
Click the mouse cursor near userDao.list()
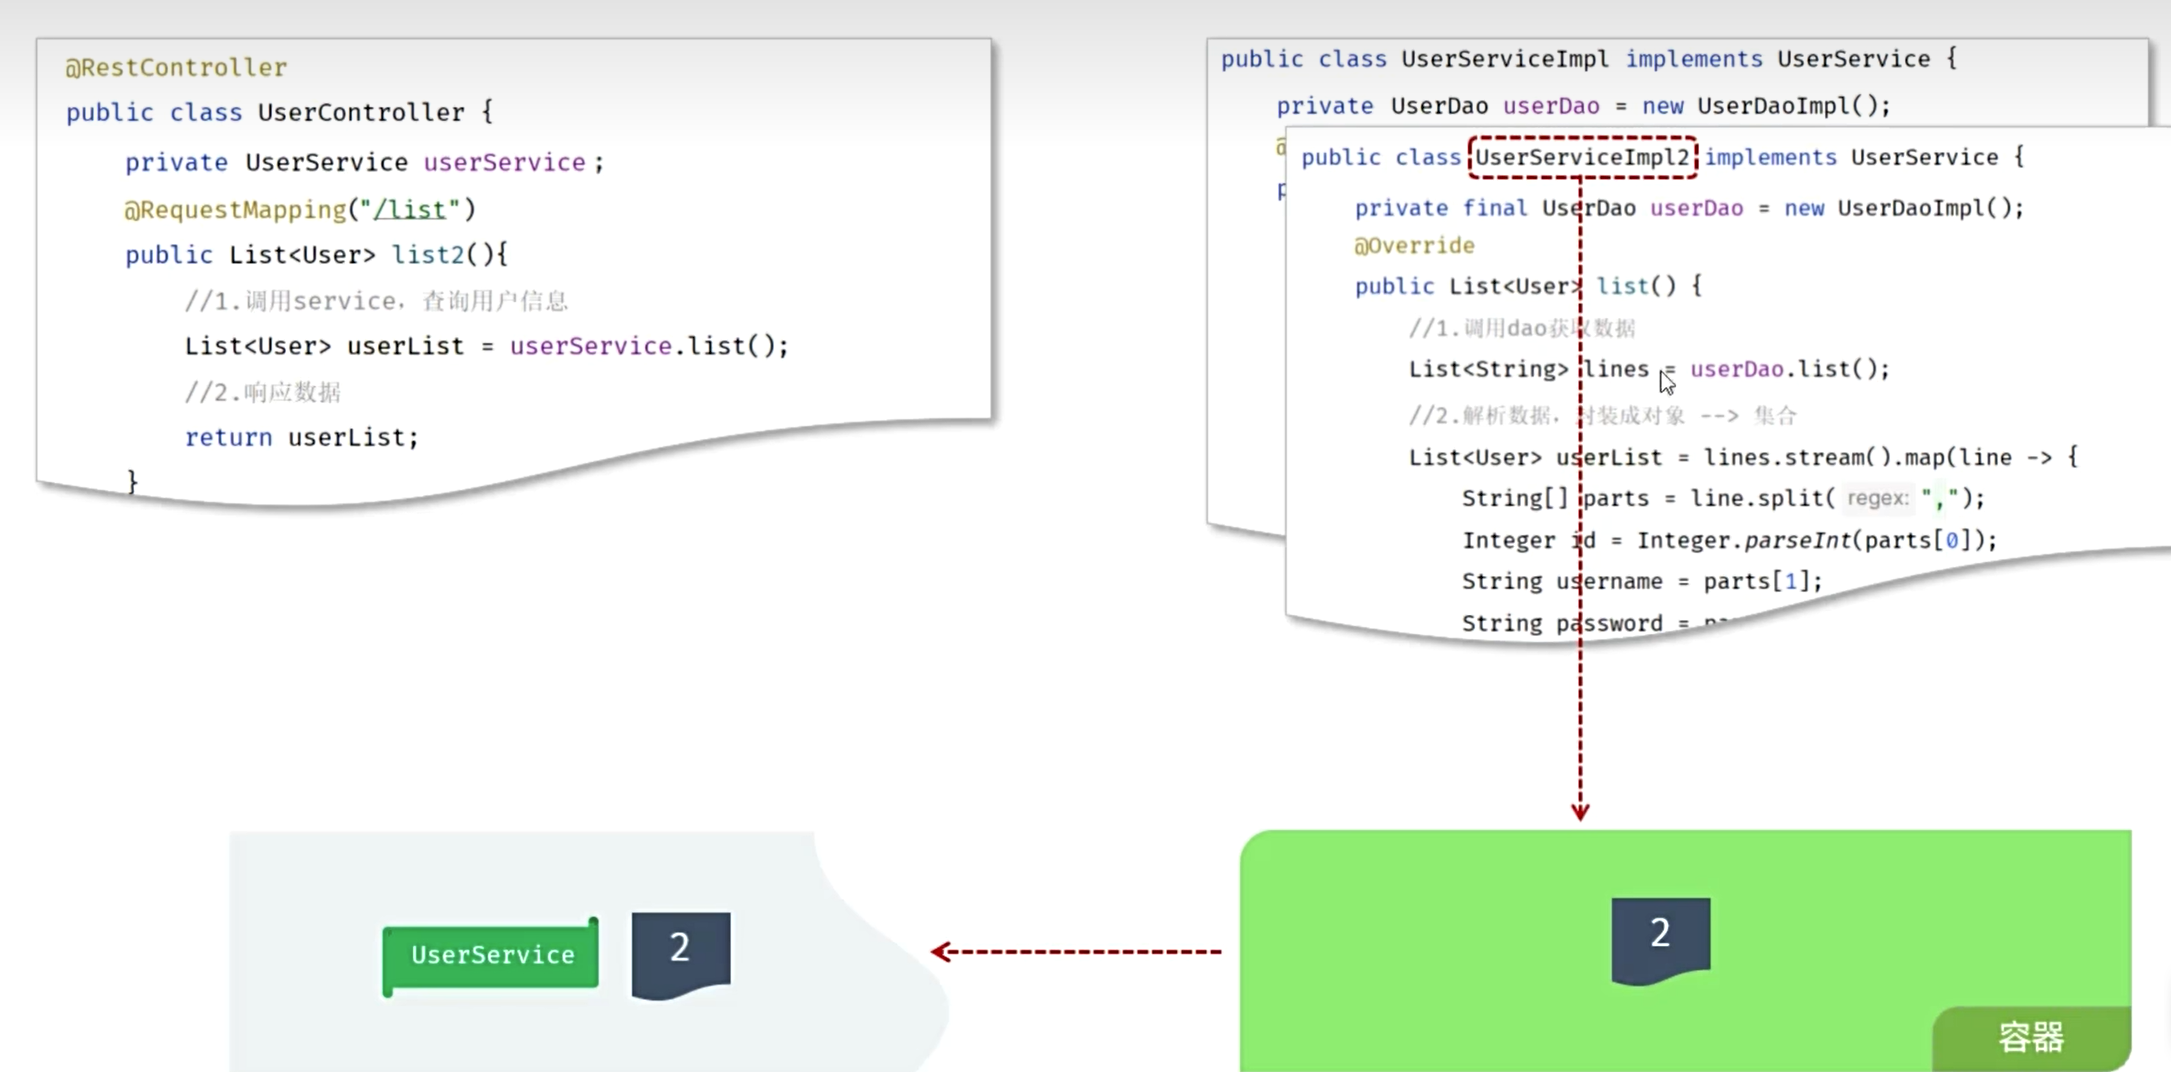pyautogui.click(x=1666, y=383)
